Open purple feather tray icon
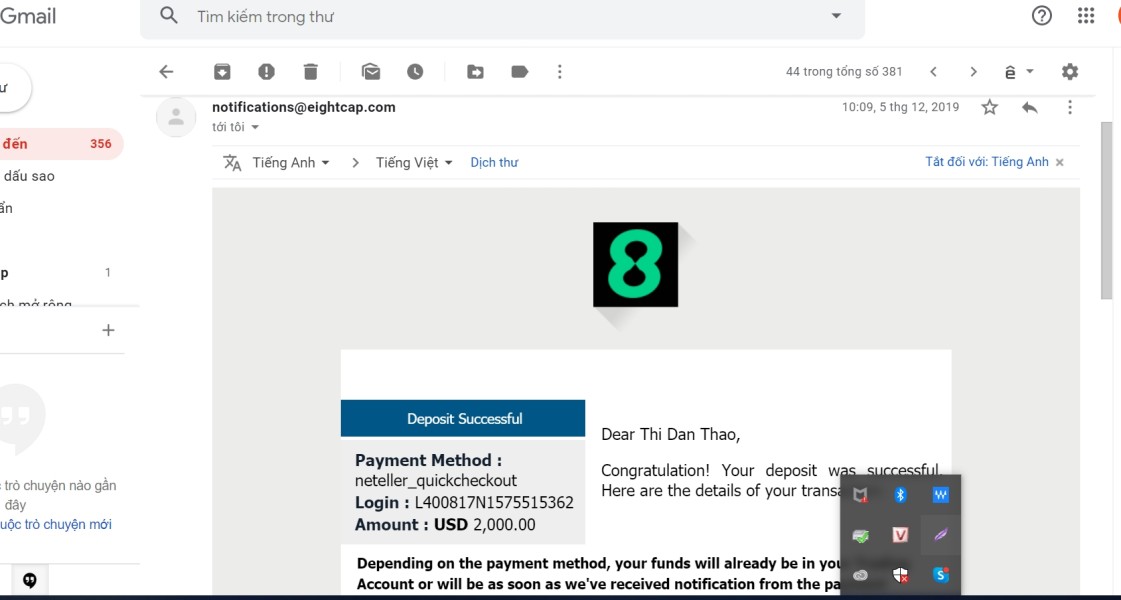This screenshot has width=1121, height=600. pyautogui.click(x=941, y=535)
